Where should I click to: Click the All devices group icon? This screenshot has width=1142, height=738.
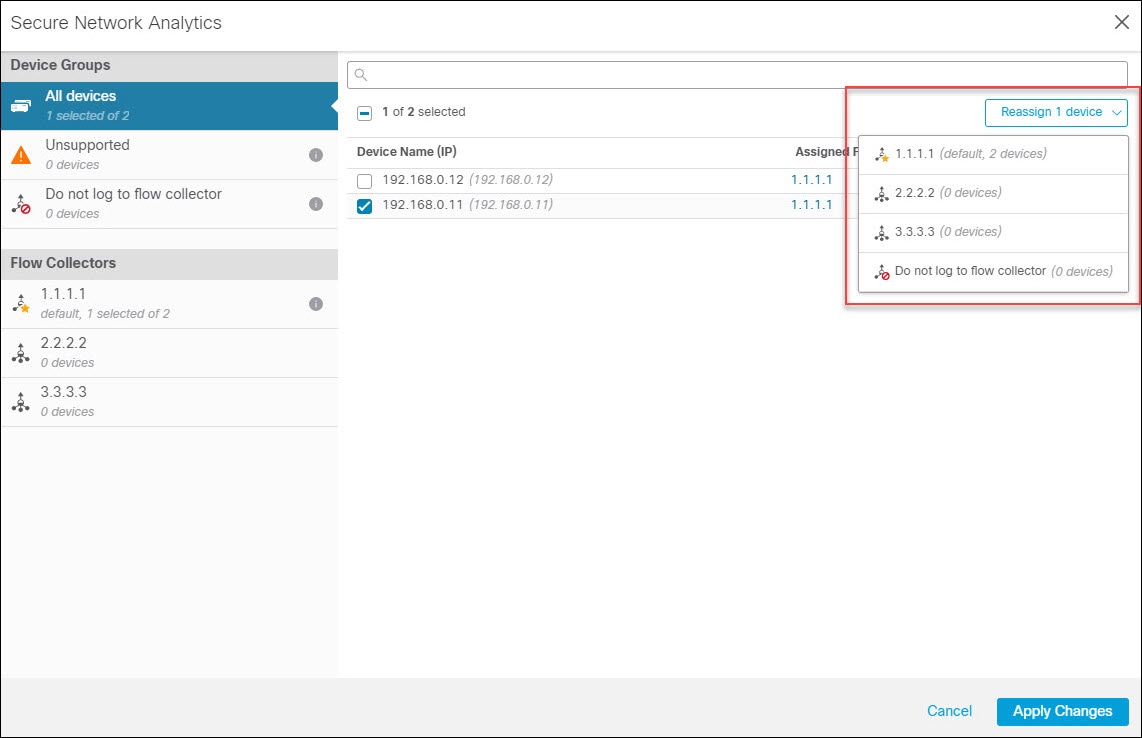click(21, 106)
